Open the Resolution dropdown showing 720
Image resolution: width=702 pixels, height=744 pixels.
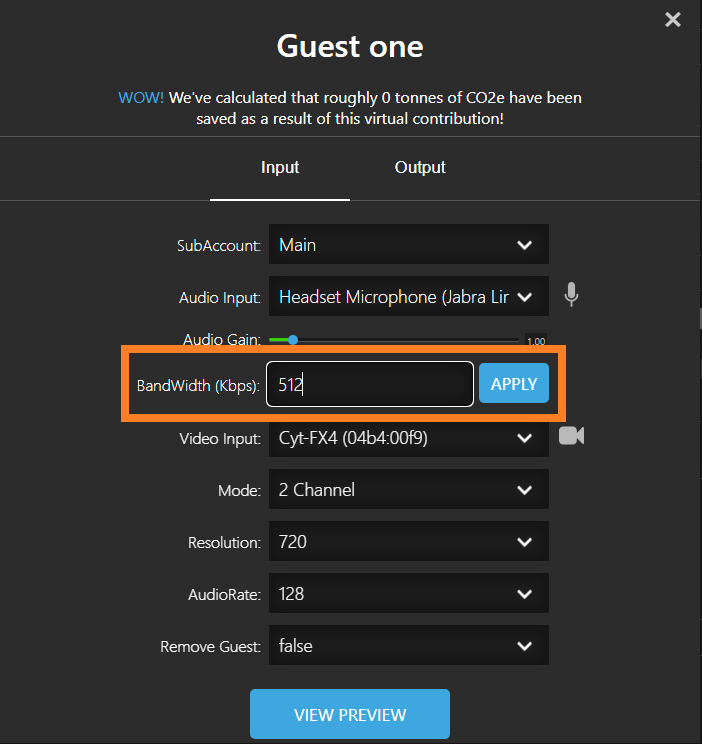pos(409,541)
